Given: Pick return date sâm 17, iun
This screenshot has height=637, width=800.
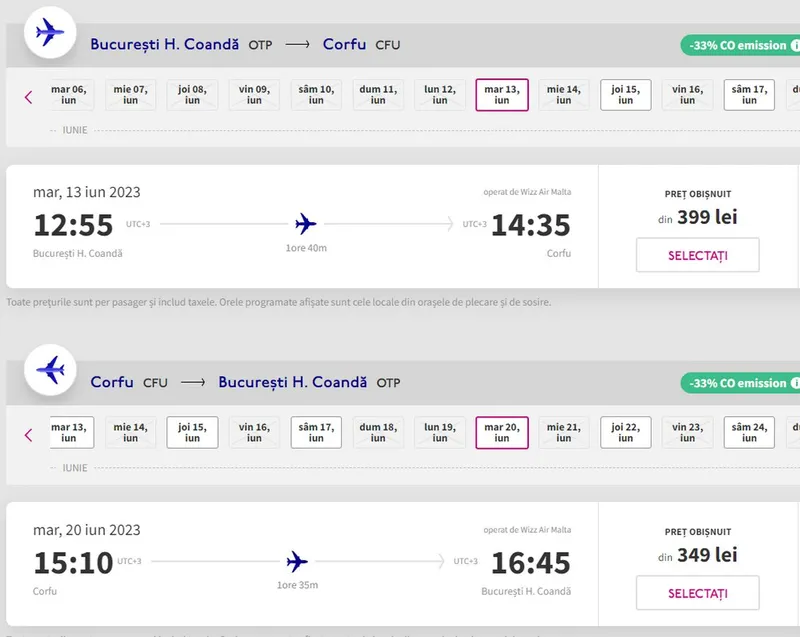Looking at the screenshot, I should click(x=316, y=433).
